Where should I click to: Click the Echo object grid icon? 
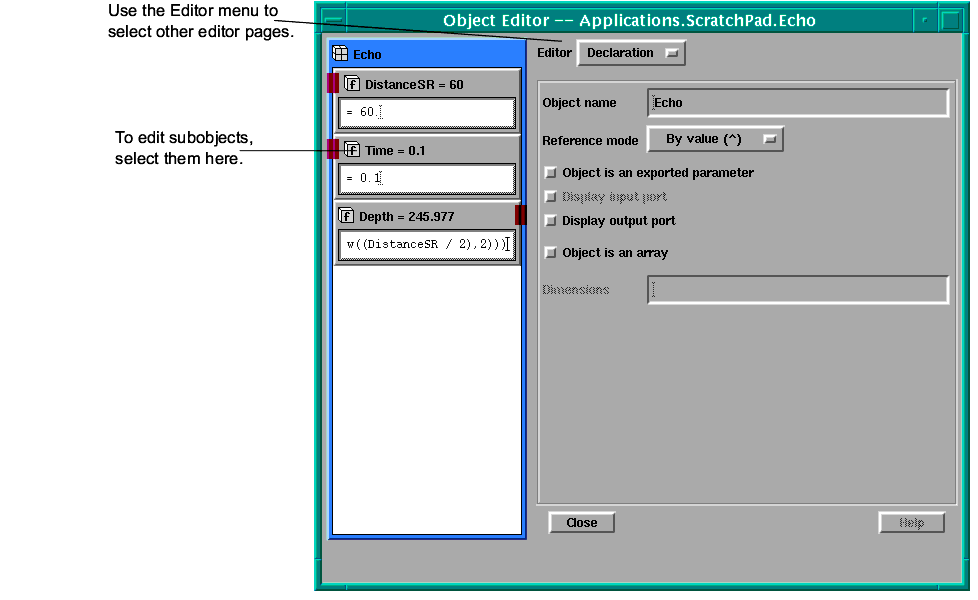pyautogui.click(x=340, y=54)
